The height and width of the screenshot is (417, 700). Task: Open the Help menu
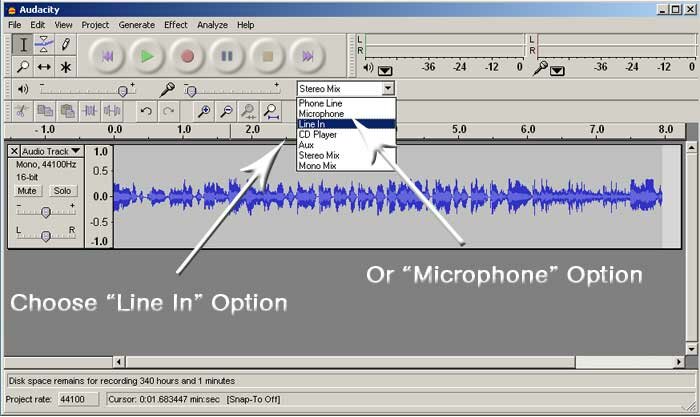[246, 25]
